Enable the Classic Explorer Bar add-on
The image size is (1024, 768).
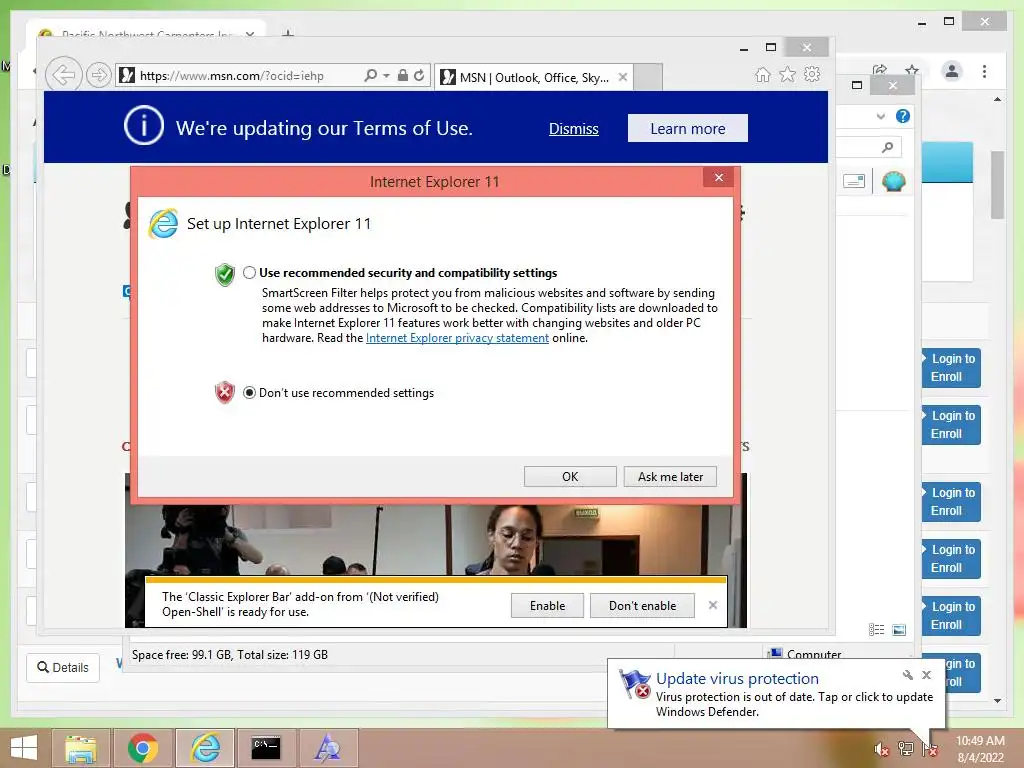547,605
